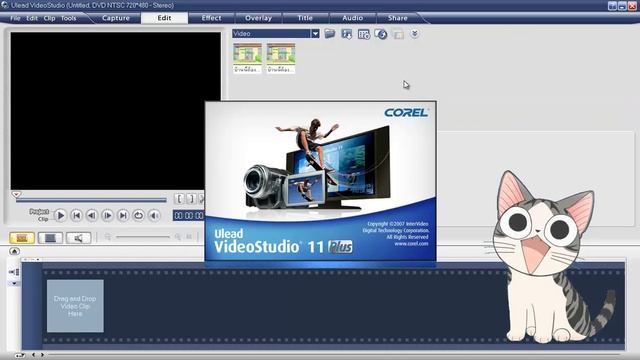640x360 pixels.
Task: Select Clip play mode
Action: [43, 219]
